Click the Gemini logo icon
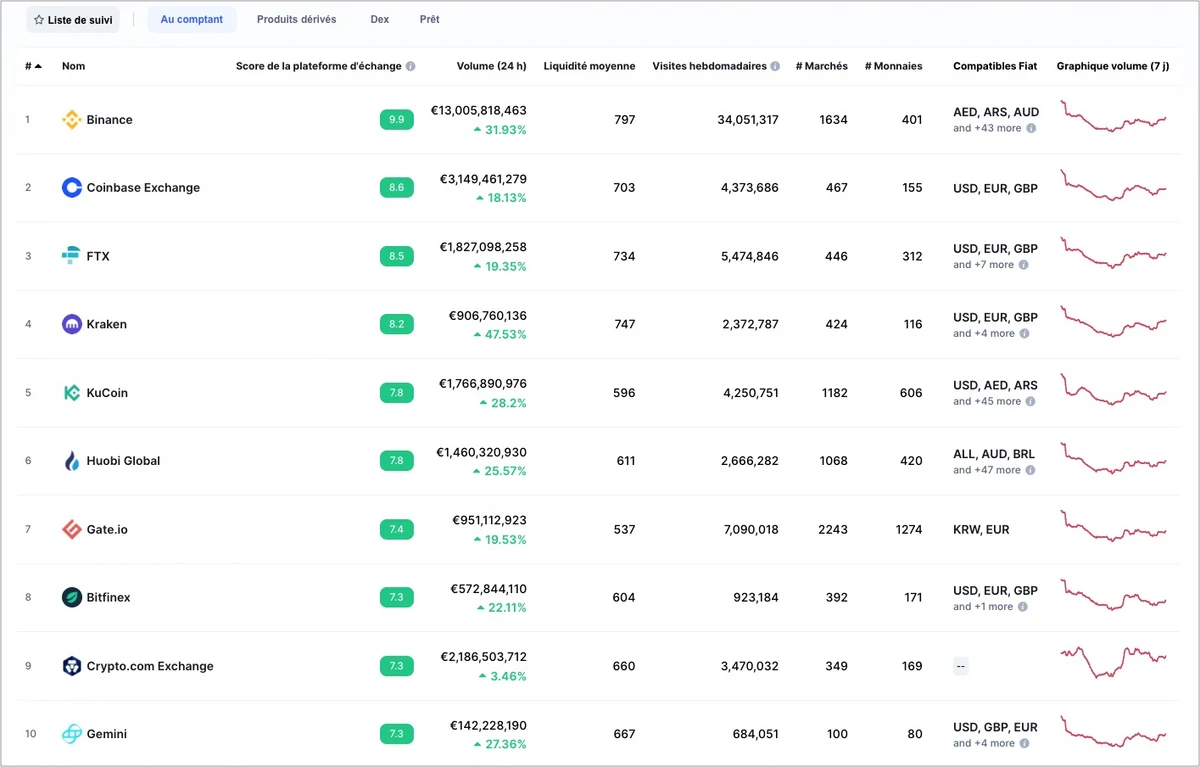The width and height of the screenshot is (1200, 767). pos(71,734)
